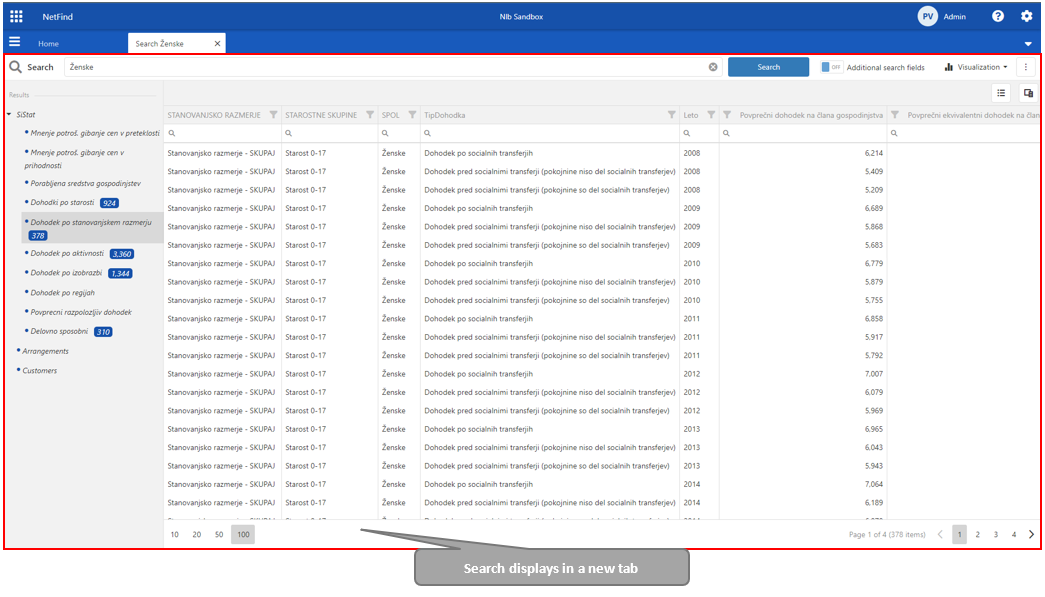Open the Visualization dropdown
This screenshot has height=597, width=1045.
(x=975, y=67)
